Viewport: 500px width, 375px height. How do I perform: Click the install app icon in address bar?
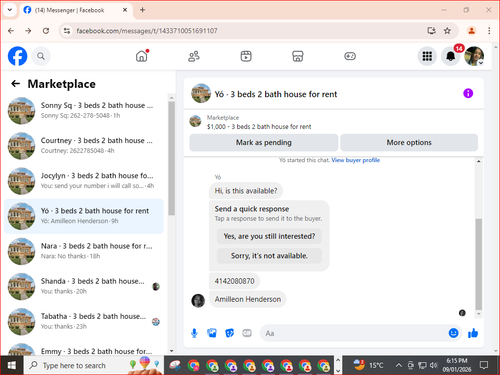click(x=431, y=31)
